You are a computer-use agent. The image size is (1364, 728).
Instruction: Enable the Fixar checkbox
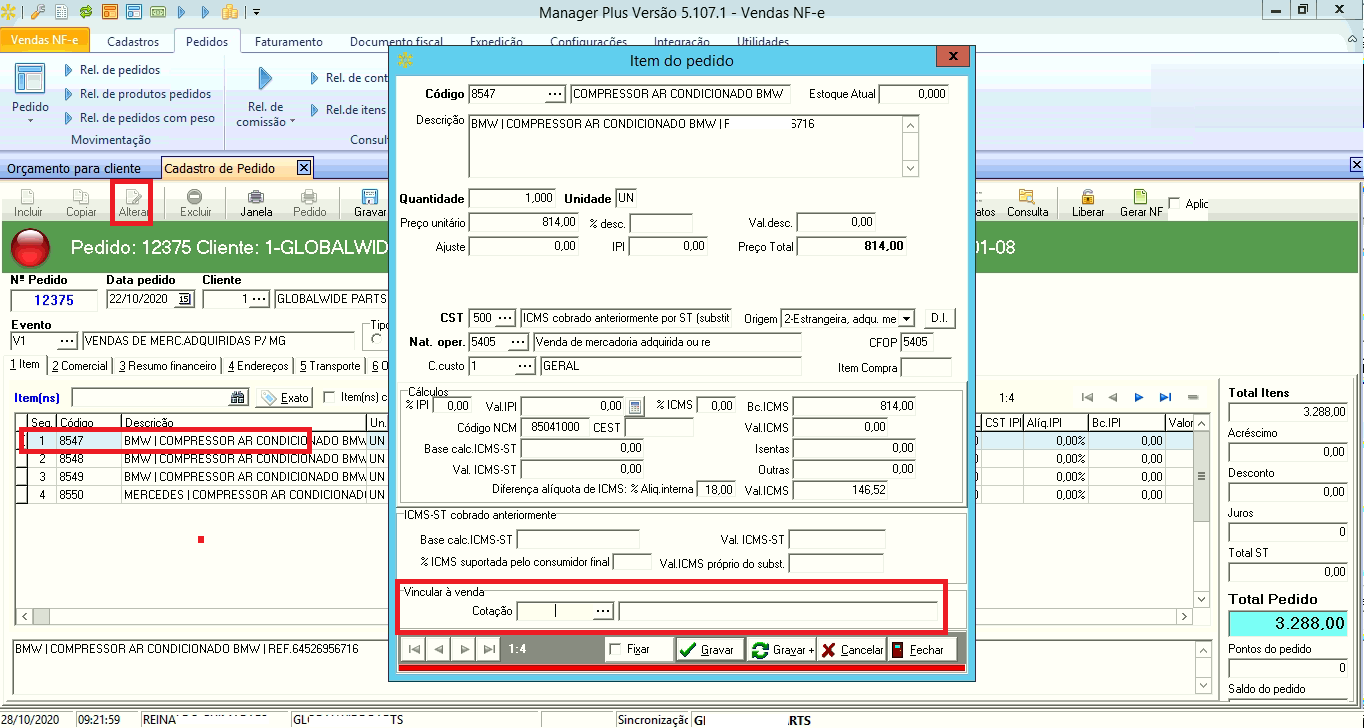click(x=615, y=650)
